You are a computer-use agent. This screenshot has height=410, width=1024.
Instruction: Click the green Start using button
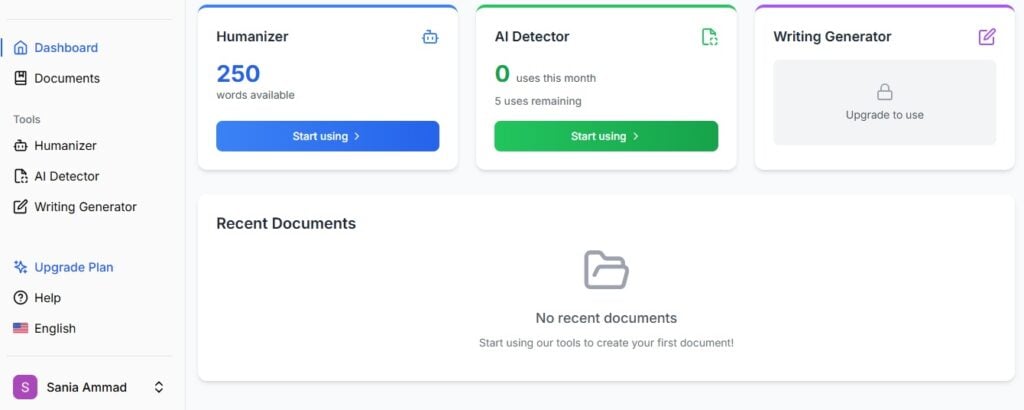[x=606, y=136]
